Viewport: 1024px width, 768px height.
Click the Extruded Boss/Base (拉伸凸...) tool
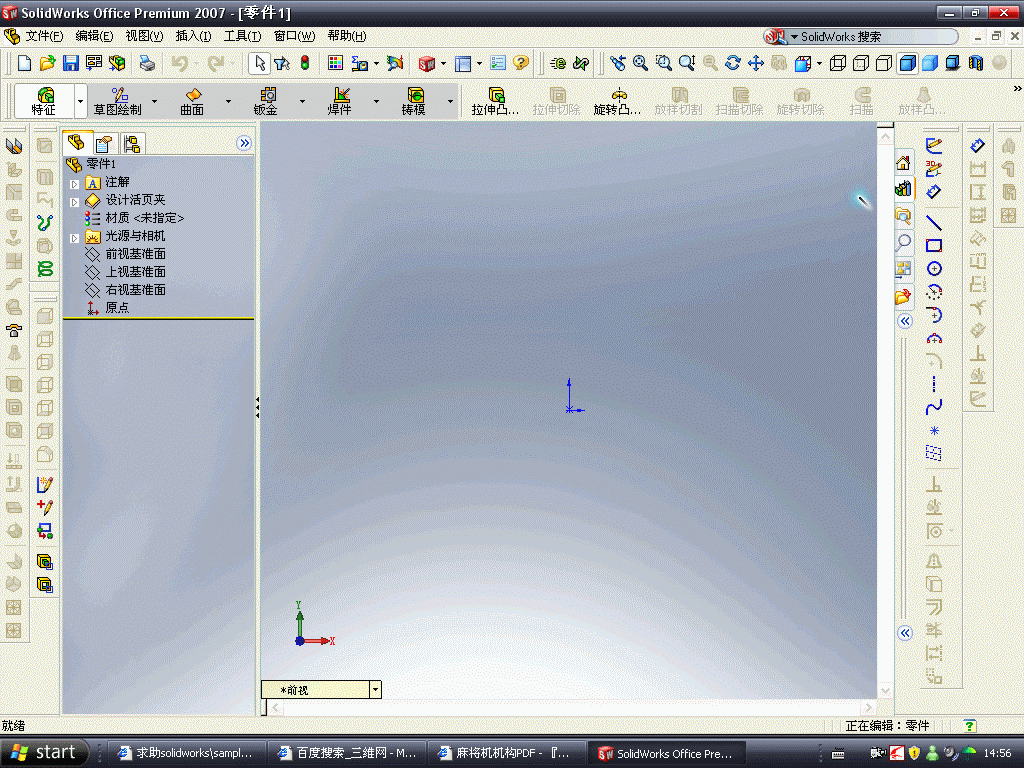point(495,101)
